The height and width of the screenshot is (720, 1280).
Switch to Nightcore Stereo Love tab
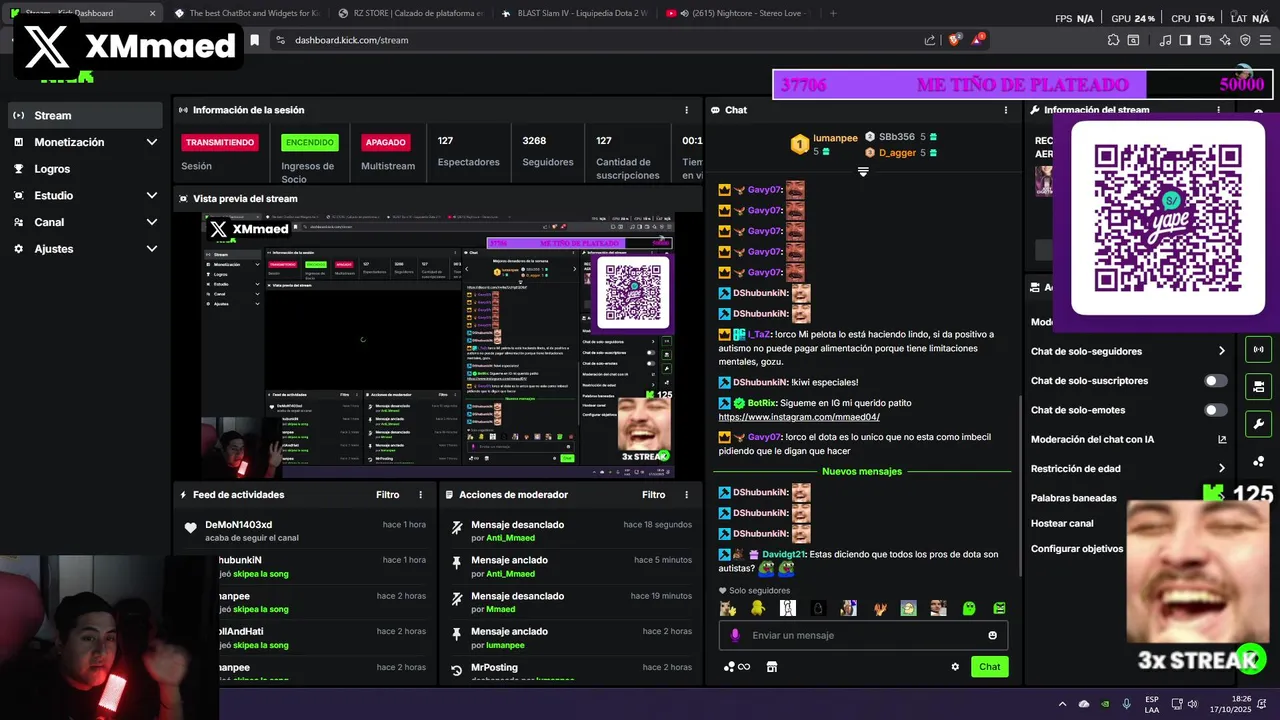coord(738,13)
